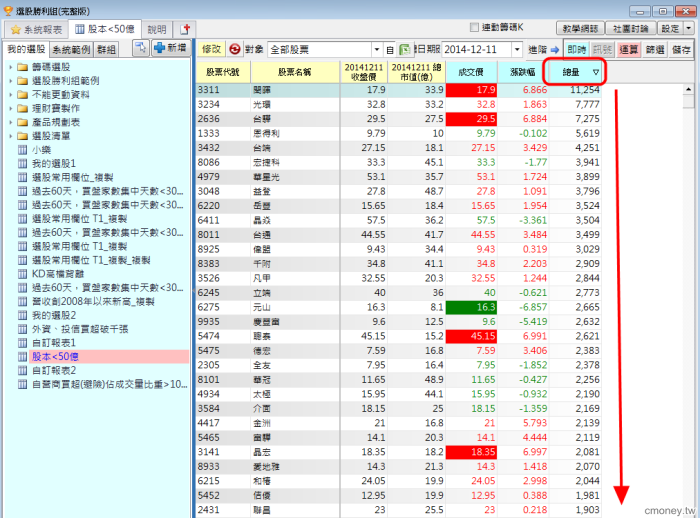The width and height of the screenshot is (700, 518).
Task: Click the table icon beside 我的選股2
Action: tap(22, 315)
